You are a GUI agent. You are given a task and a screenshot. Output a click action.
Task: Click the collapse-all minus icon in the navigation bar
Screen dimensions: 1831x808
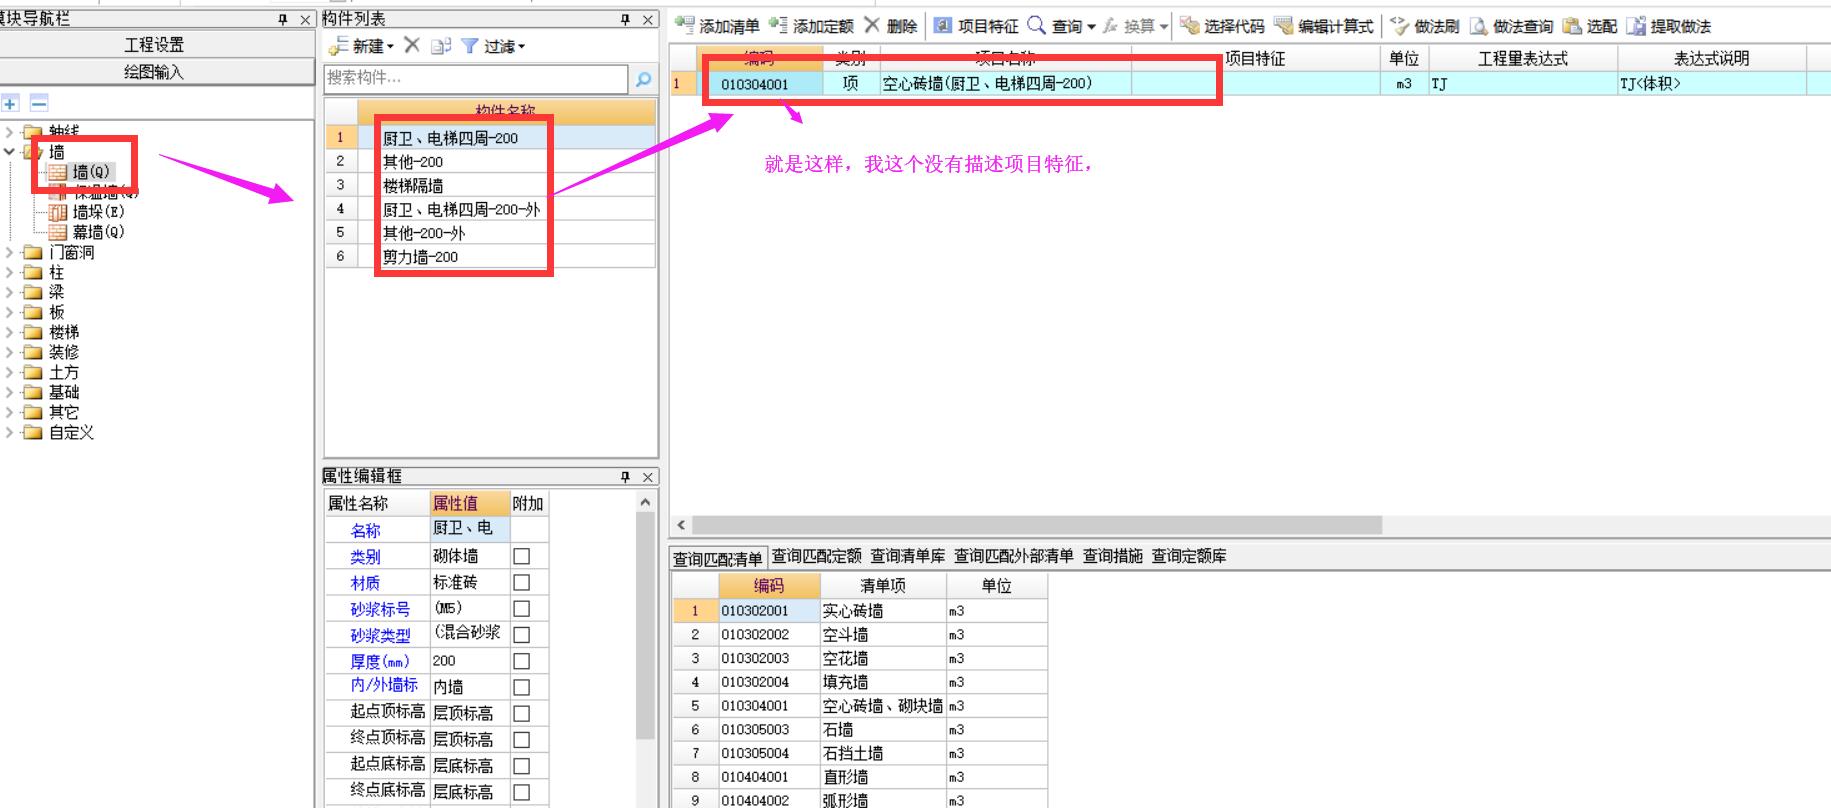39,103
